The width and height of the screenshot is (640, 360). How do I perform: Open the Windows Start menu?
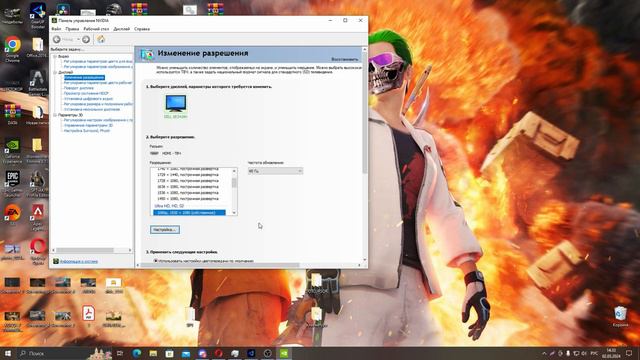(x=8, y=353)
